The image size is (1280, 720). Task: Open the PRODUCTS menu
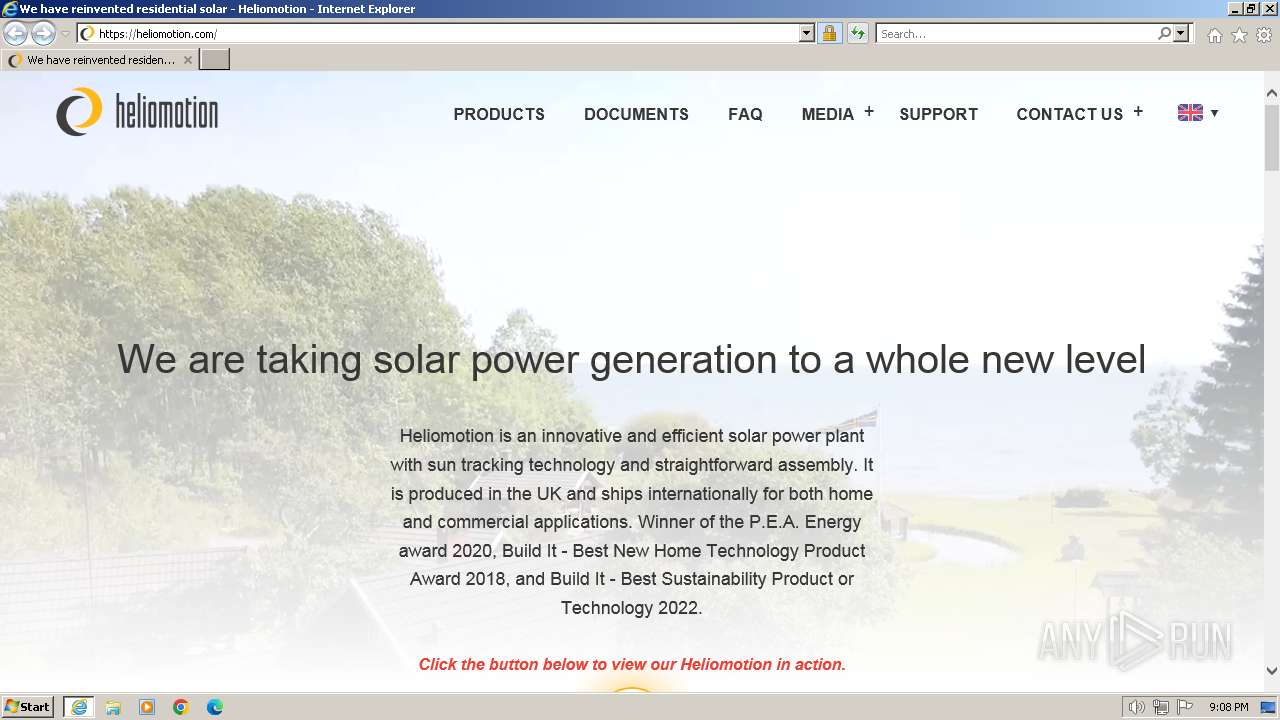coord(499,114)
